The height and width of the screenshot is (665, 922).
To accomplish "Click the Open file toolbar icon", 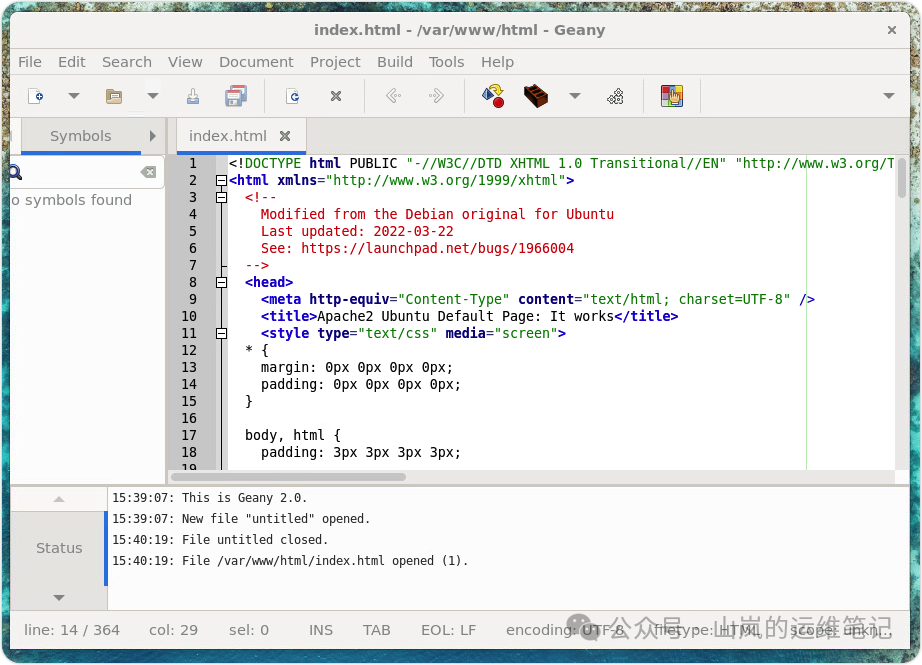I will pyautogui.click(x=114, y=96).
